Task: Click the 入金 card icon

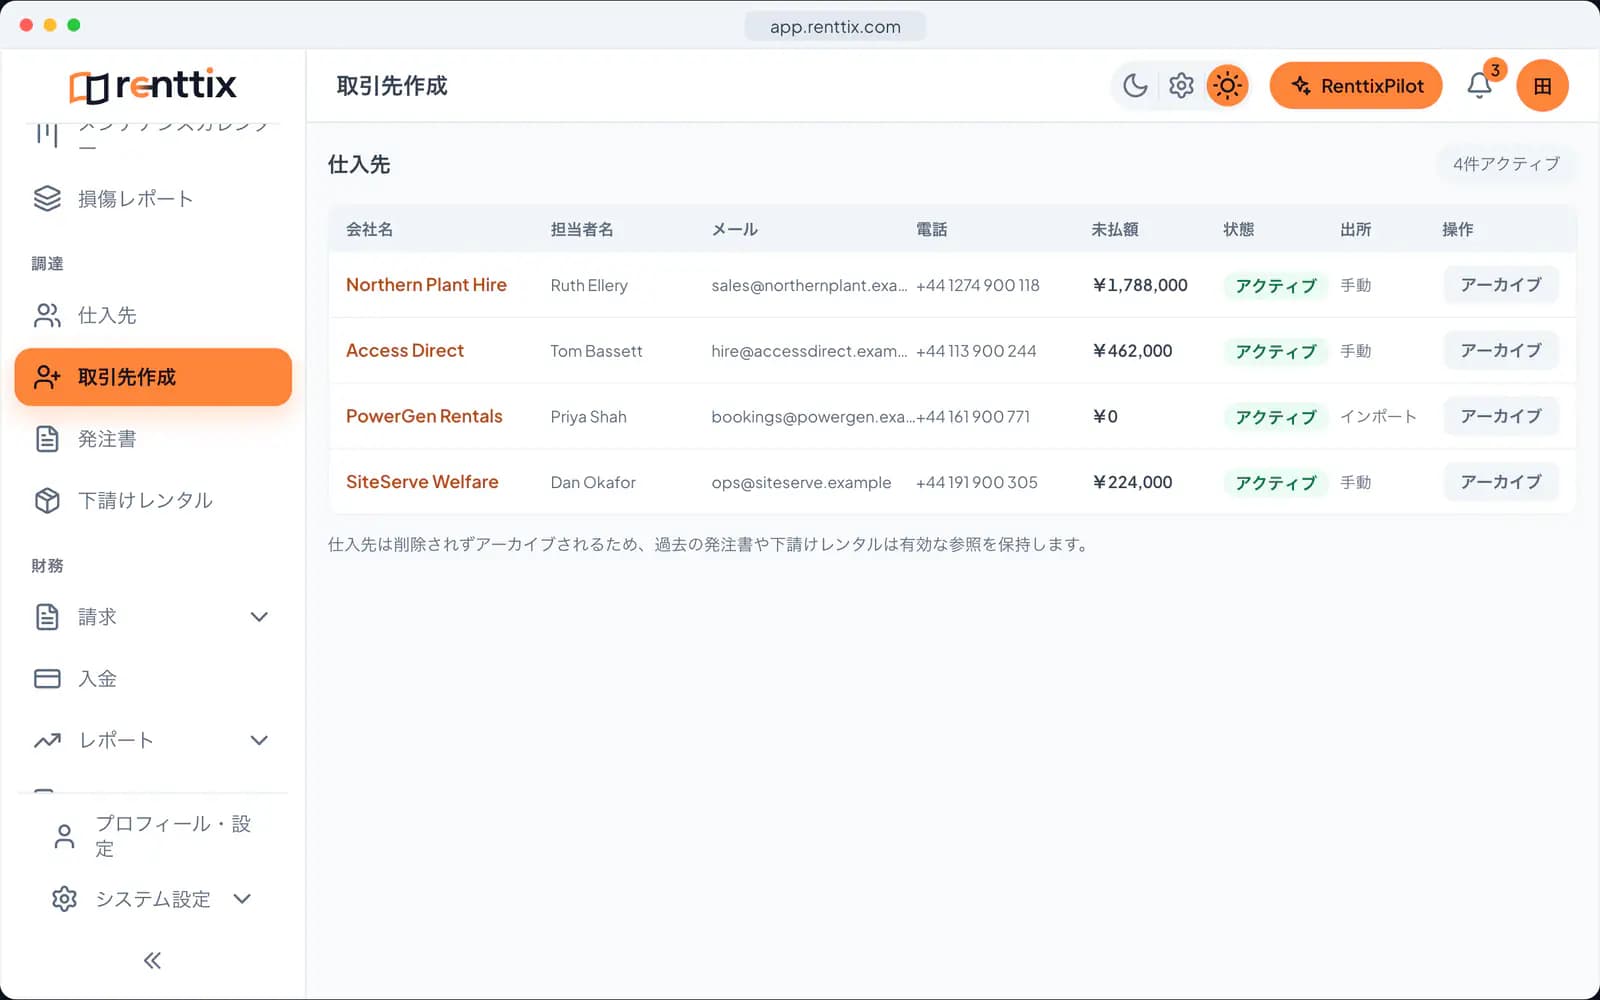Action: click(x=47, y=679)
